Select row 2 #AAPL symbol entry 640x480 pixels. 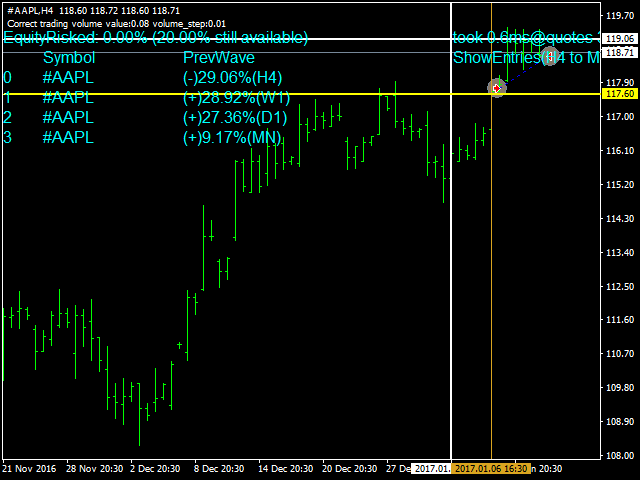(x=68, y=117)
